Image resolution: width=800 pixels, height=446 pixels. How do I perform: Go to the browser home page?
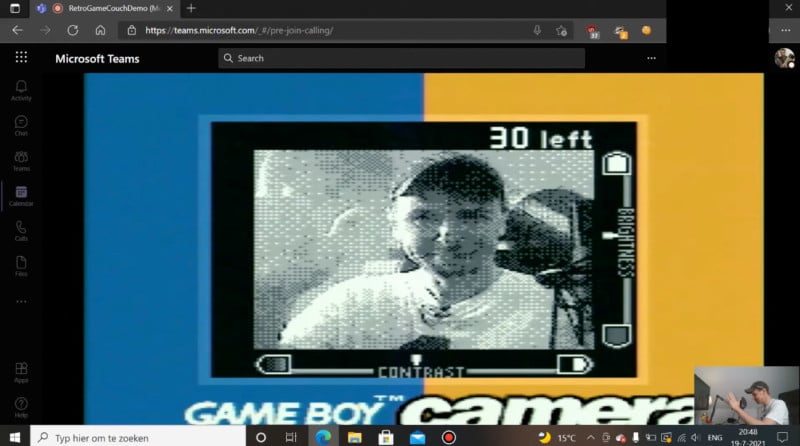[100, 30]
